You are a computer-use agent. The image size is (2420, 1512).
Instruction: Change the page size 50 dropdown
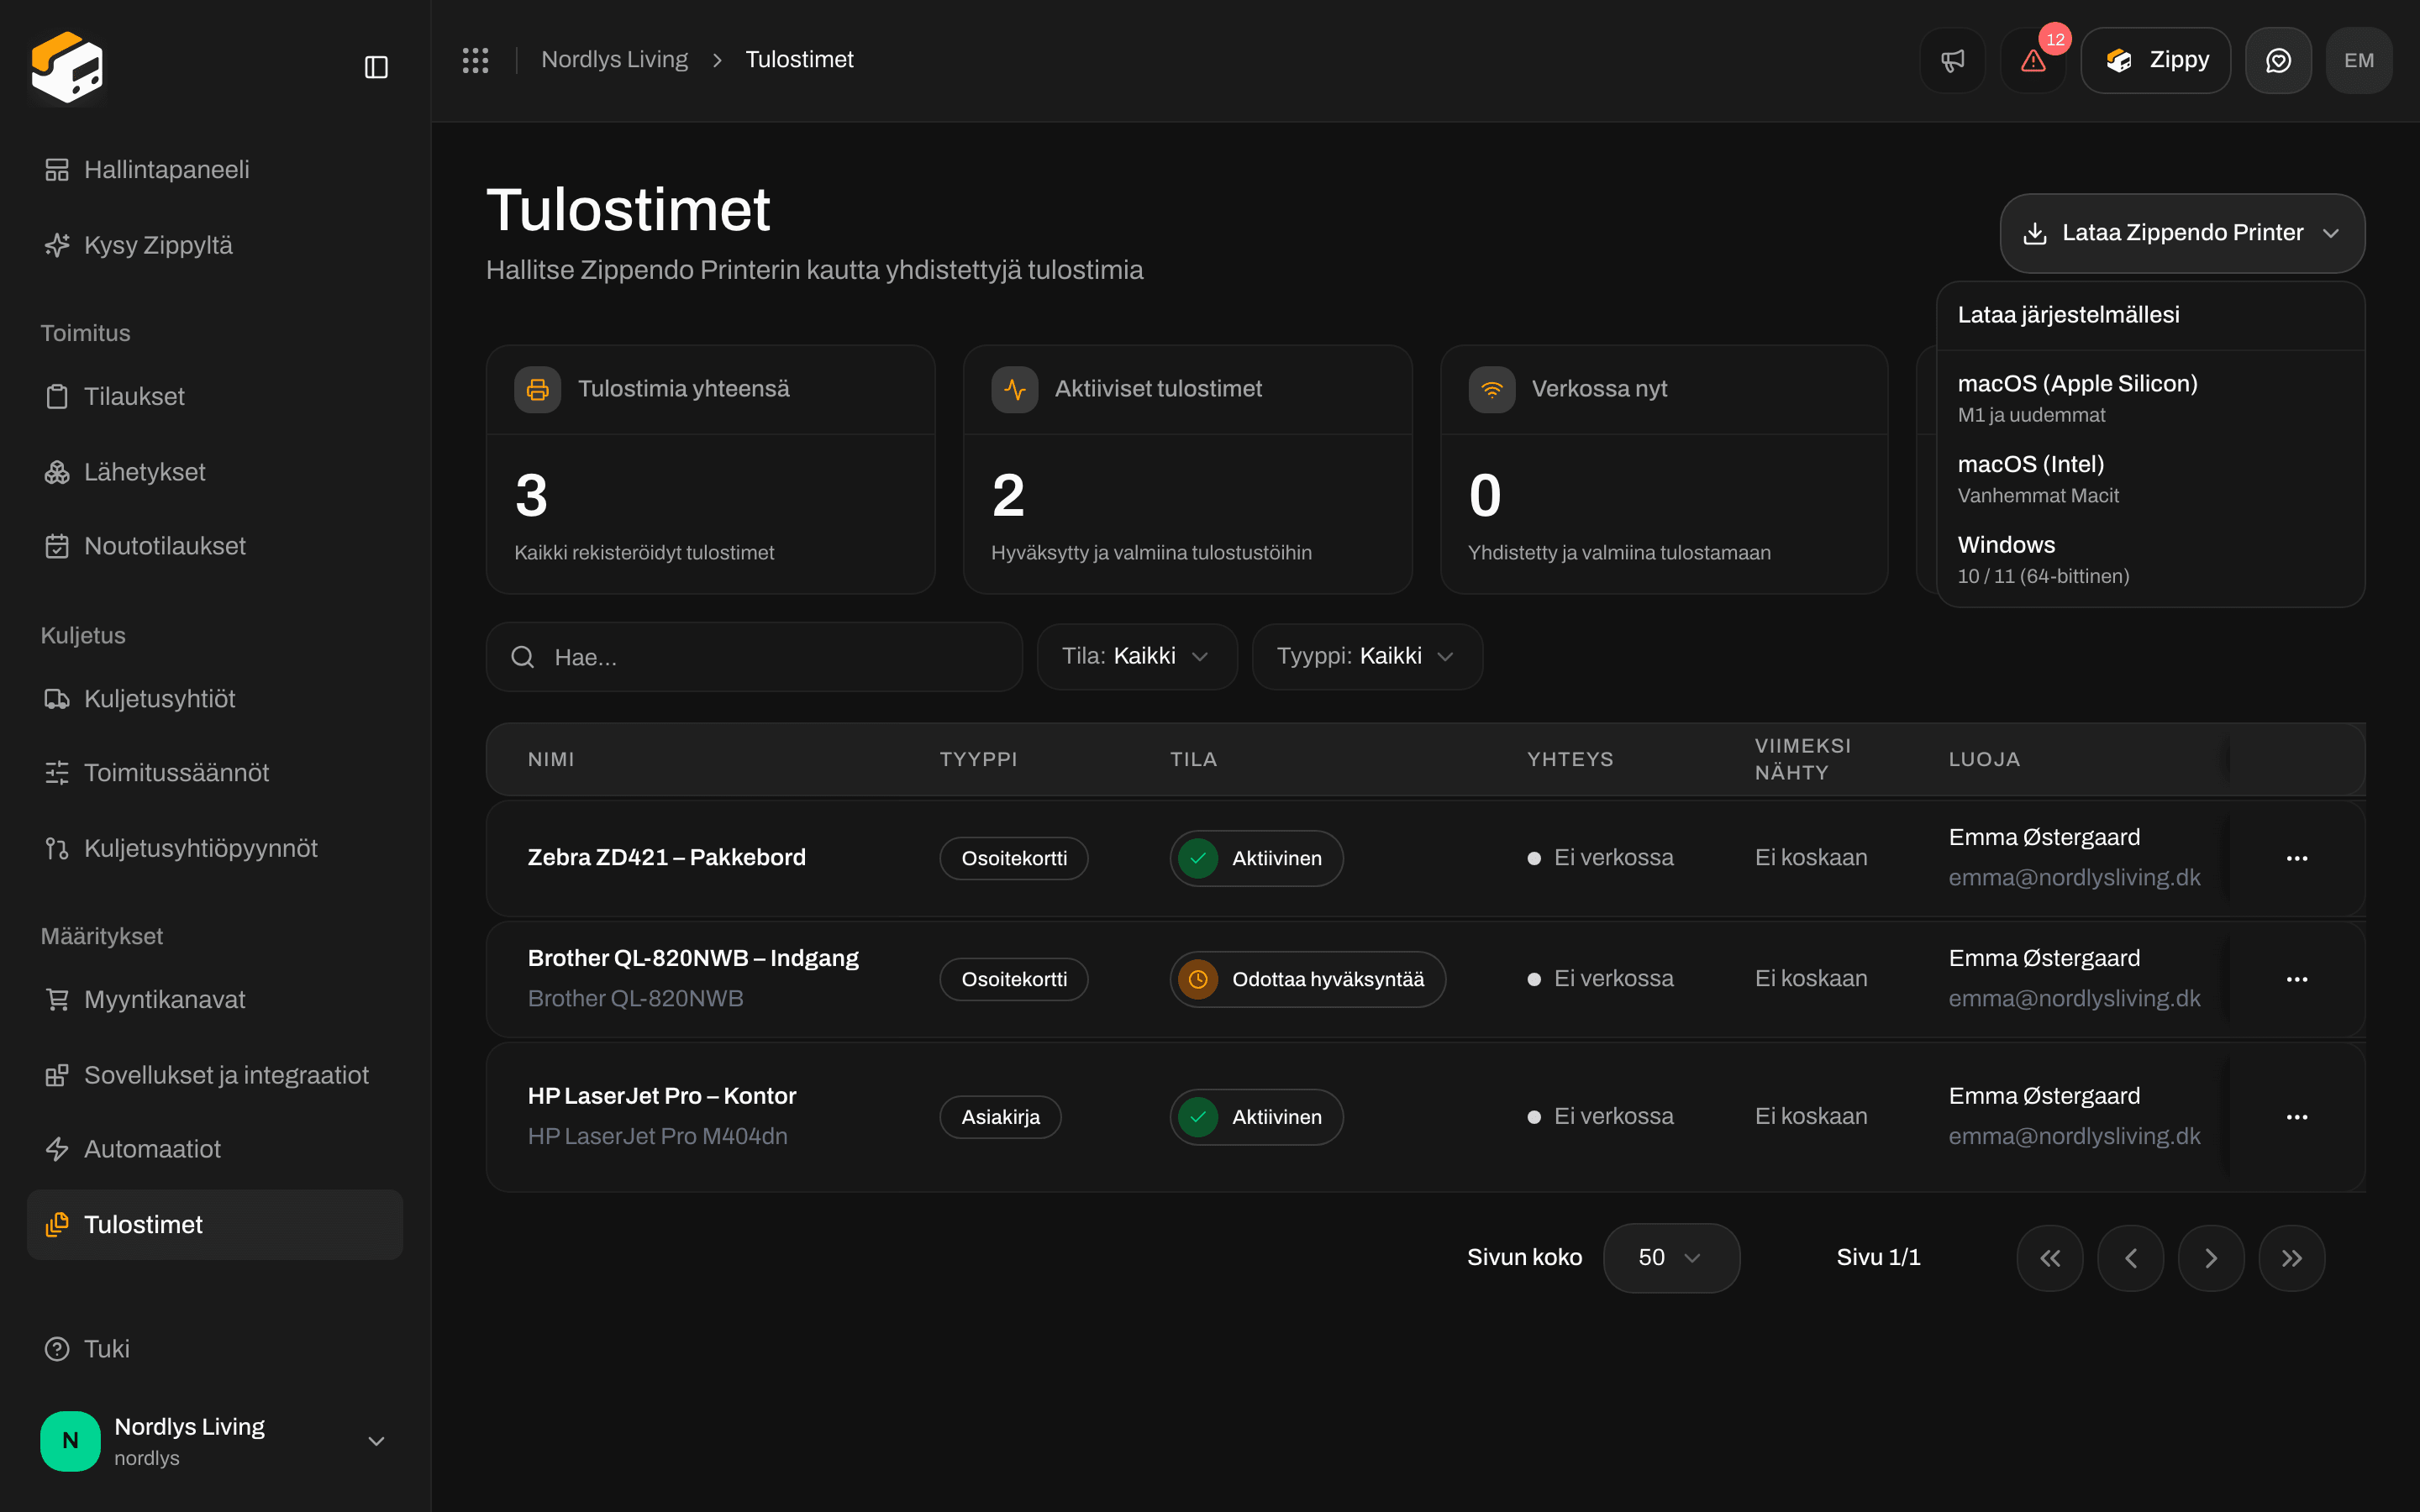coord(1671,1258)
